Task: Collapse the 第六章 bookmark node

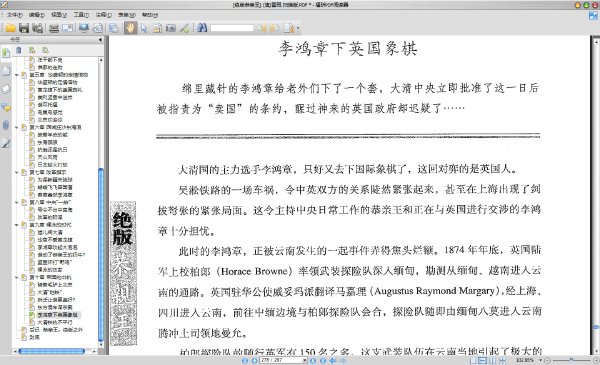Action: tap(17, 127)
